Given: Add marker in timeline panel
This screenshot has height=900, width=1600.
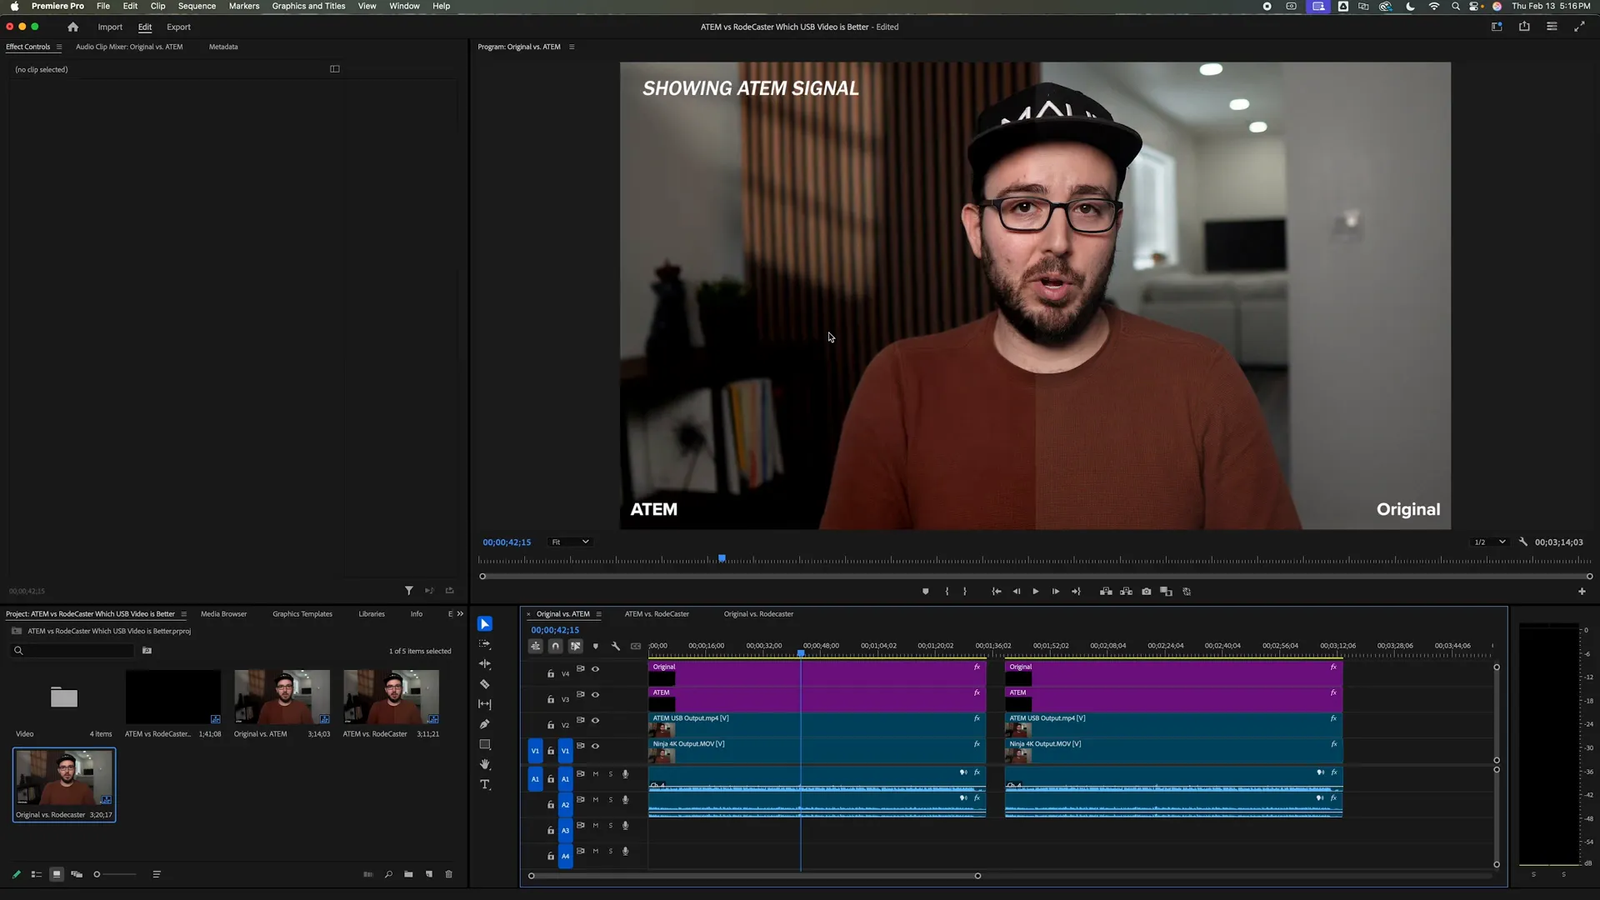Looking at the screenshot, I should [596, 646].
